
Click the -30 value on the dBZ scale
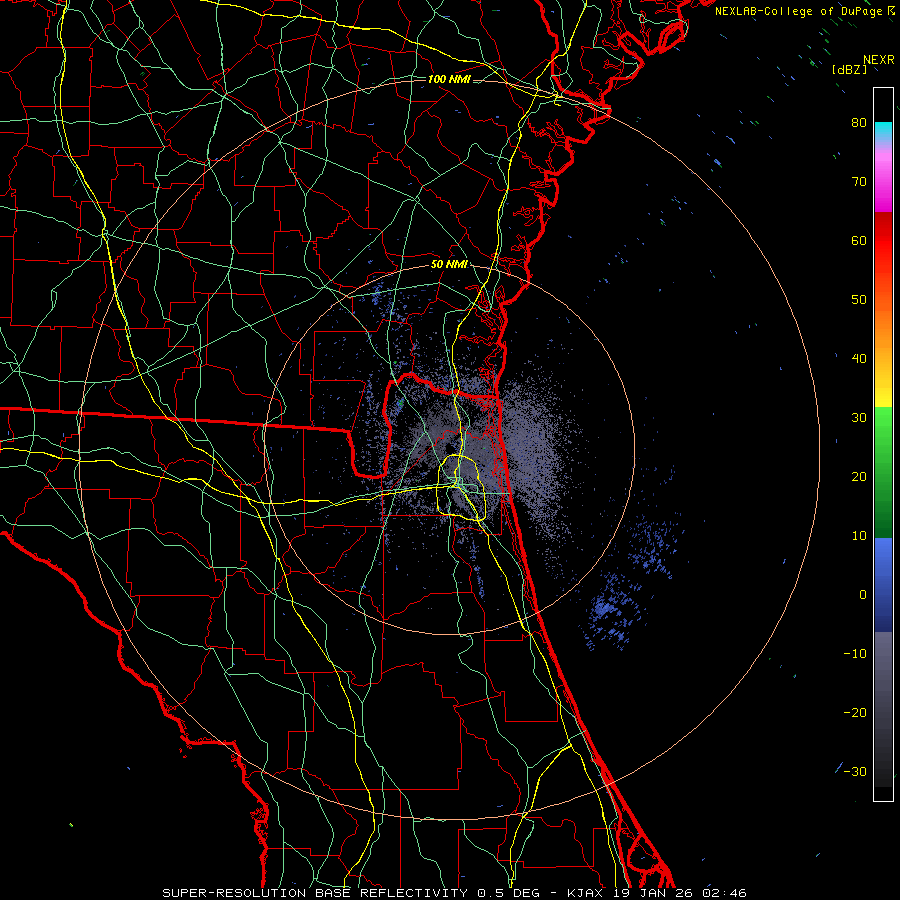pos(855,772)
